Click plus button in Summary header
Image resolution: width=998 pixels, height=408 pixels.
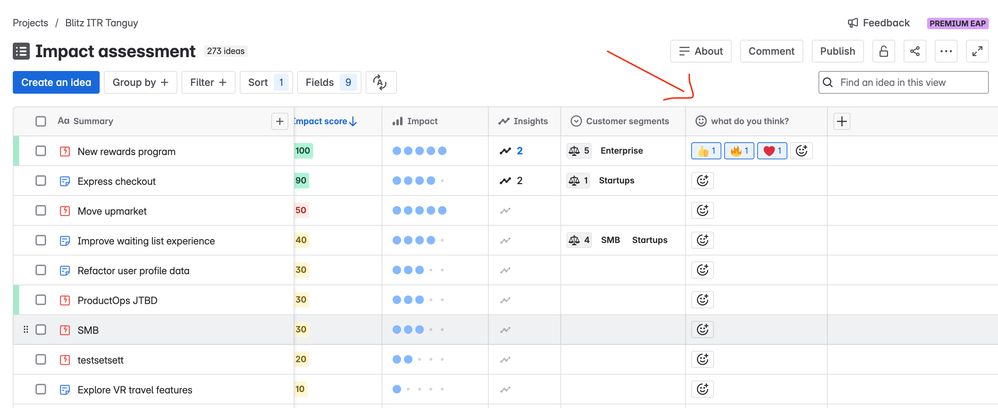coord(279,122)
